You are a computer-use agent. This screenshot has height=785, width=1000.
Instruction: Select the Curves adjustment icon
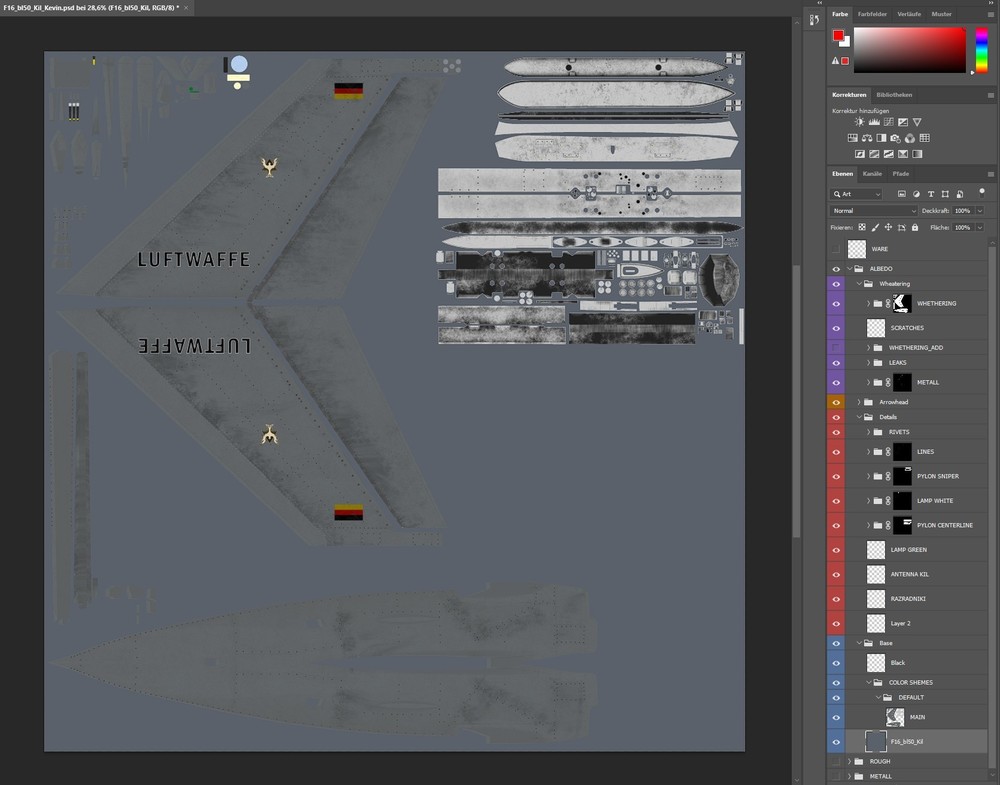pos(889,121)
